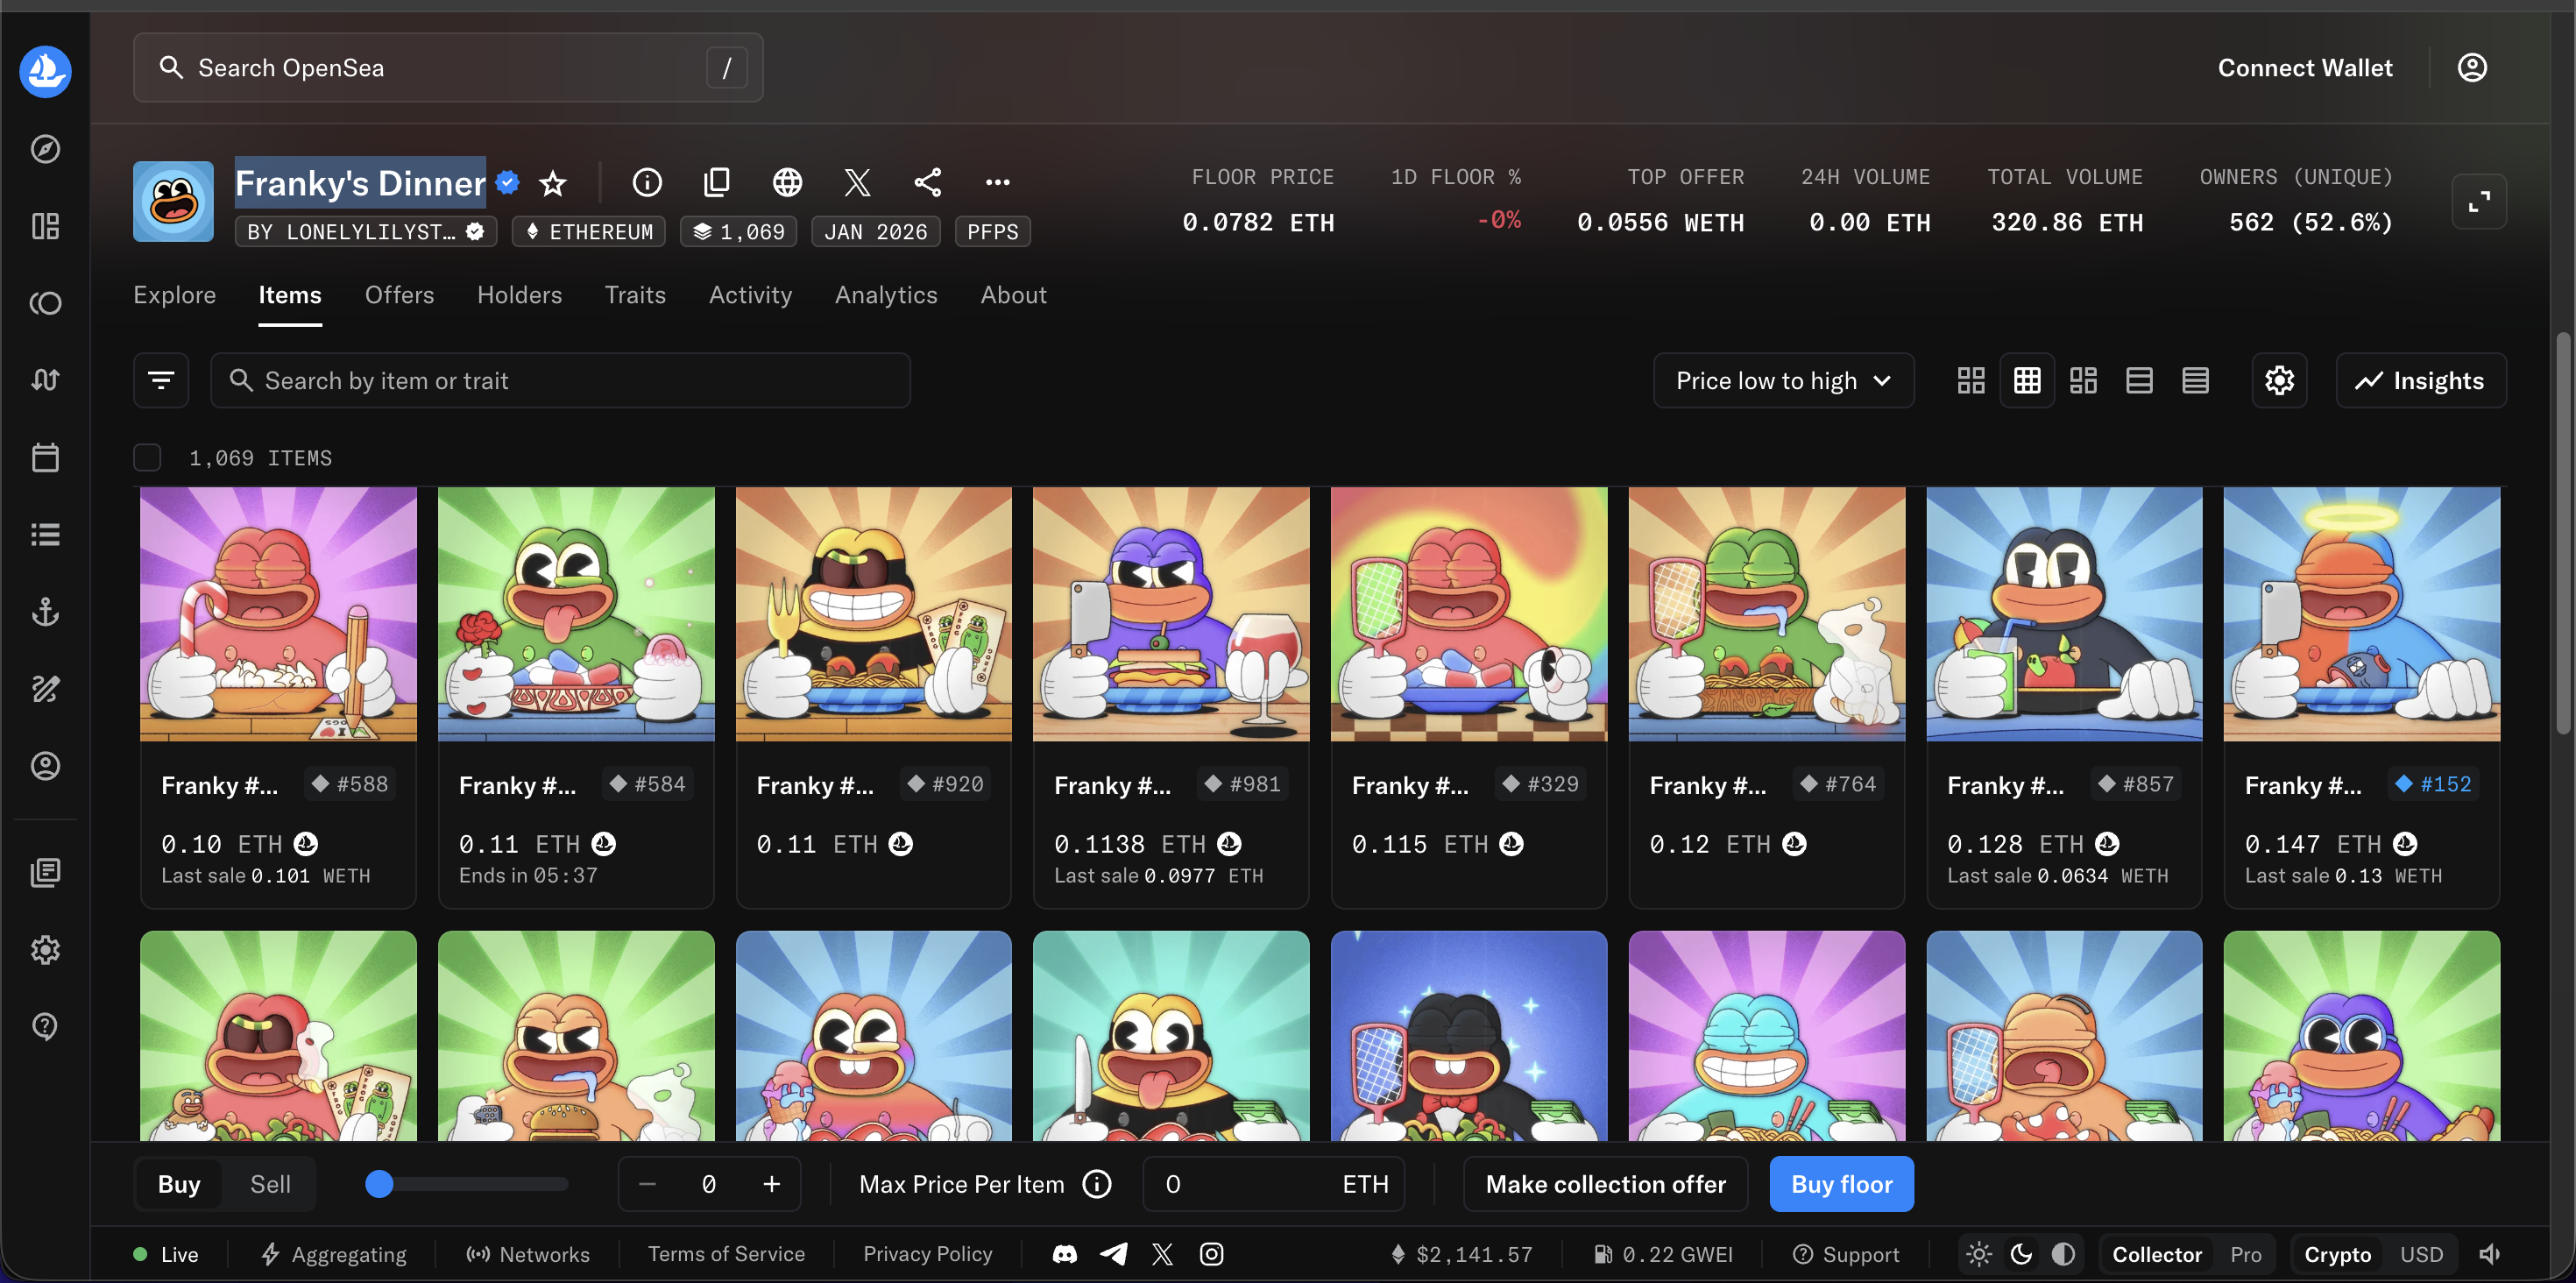Screen dimensions: 2576x1283
Task: Switch to the Sell mode
Action: click(x=270, y=1184)
